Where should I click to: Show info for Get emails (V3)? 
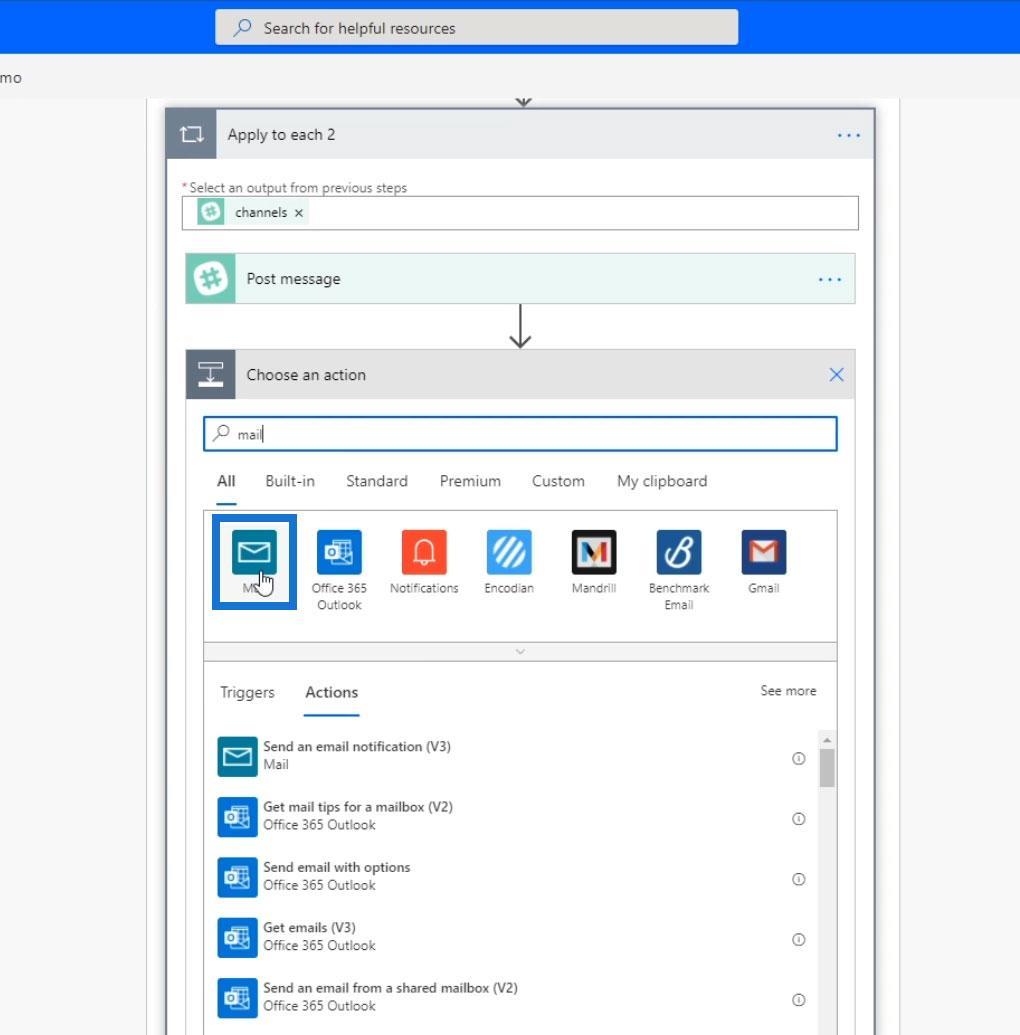[x=799, y=939]
